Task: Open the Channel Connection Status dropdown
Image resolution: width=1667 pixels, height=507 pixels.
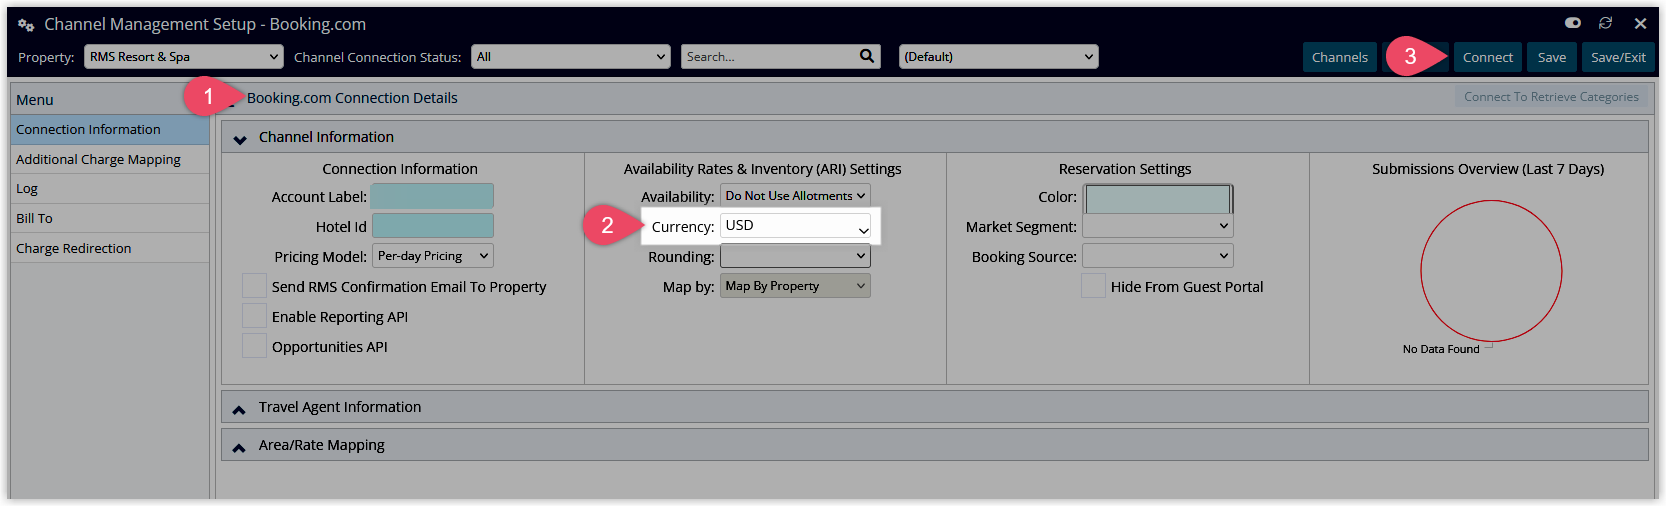Action: pos(571,57)
